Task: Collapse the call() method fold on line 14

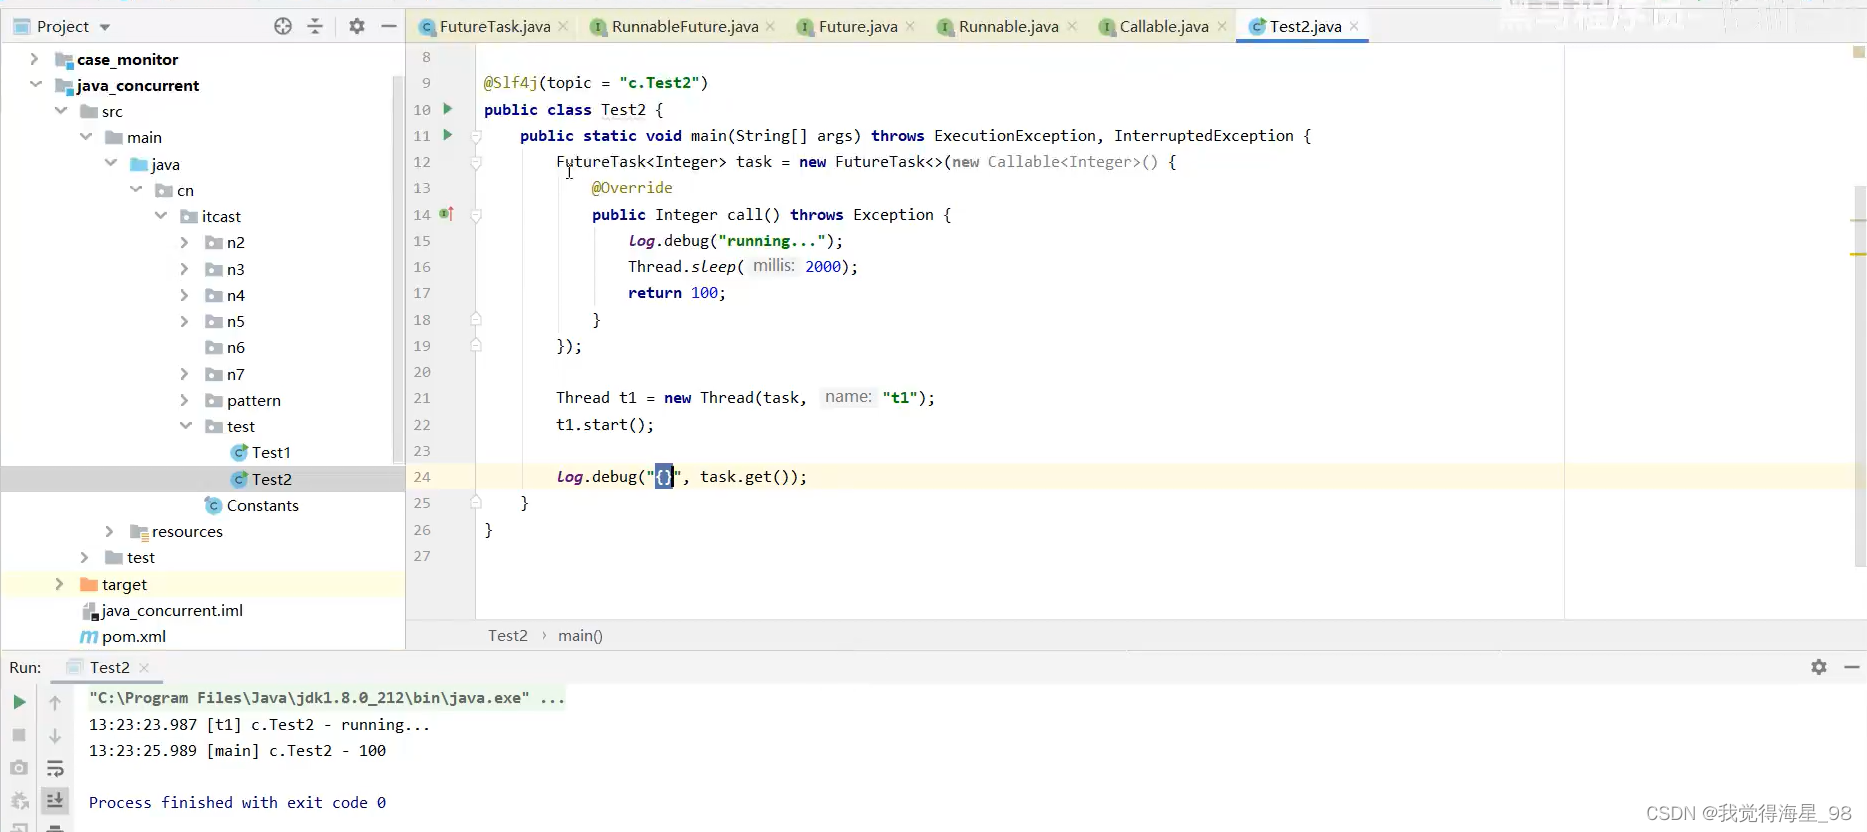Action: pos(476,215)
